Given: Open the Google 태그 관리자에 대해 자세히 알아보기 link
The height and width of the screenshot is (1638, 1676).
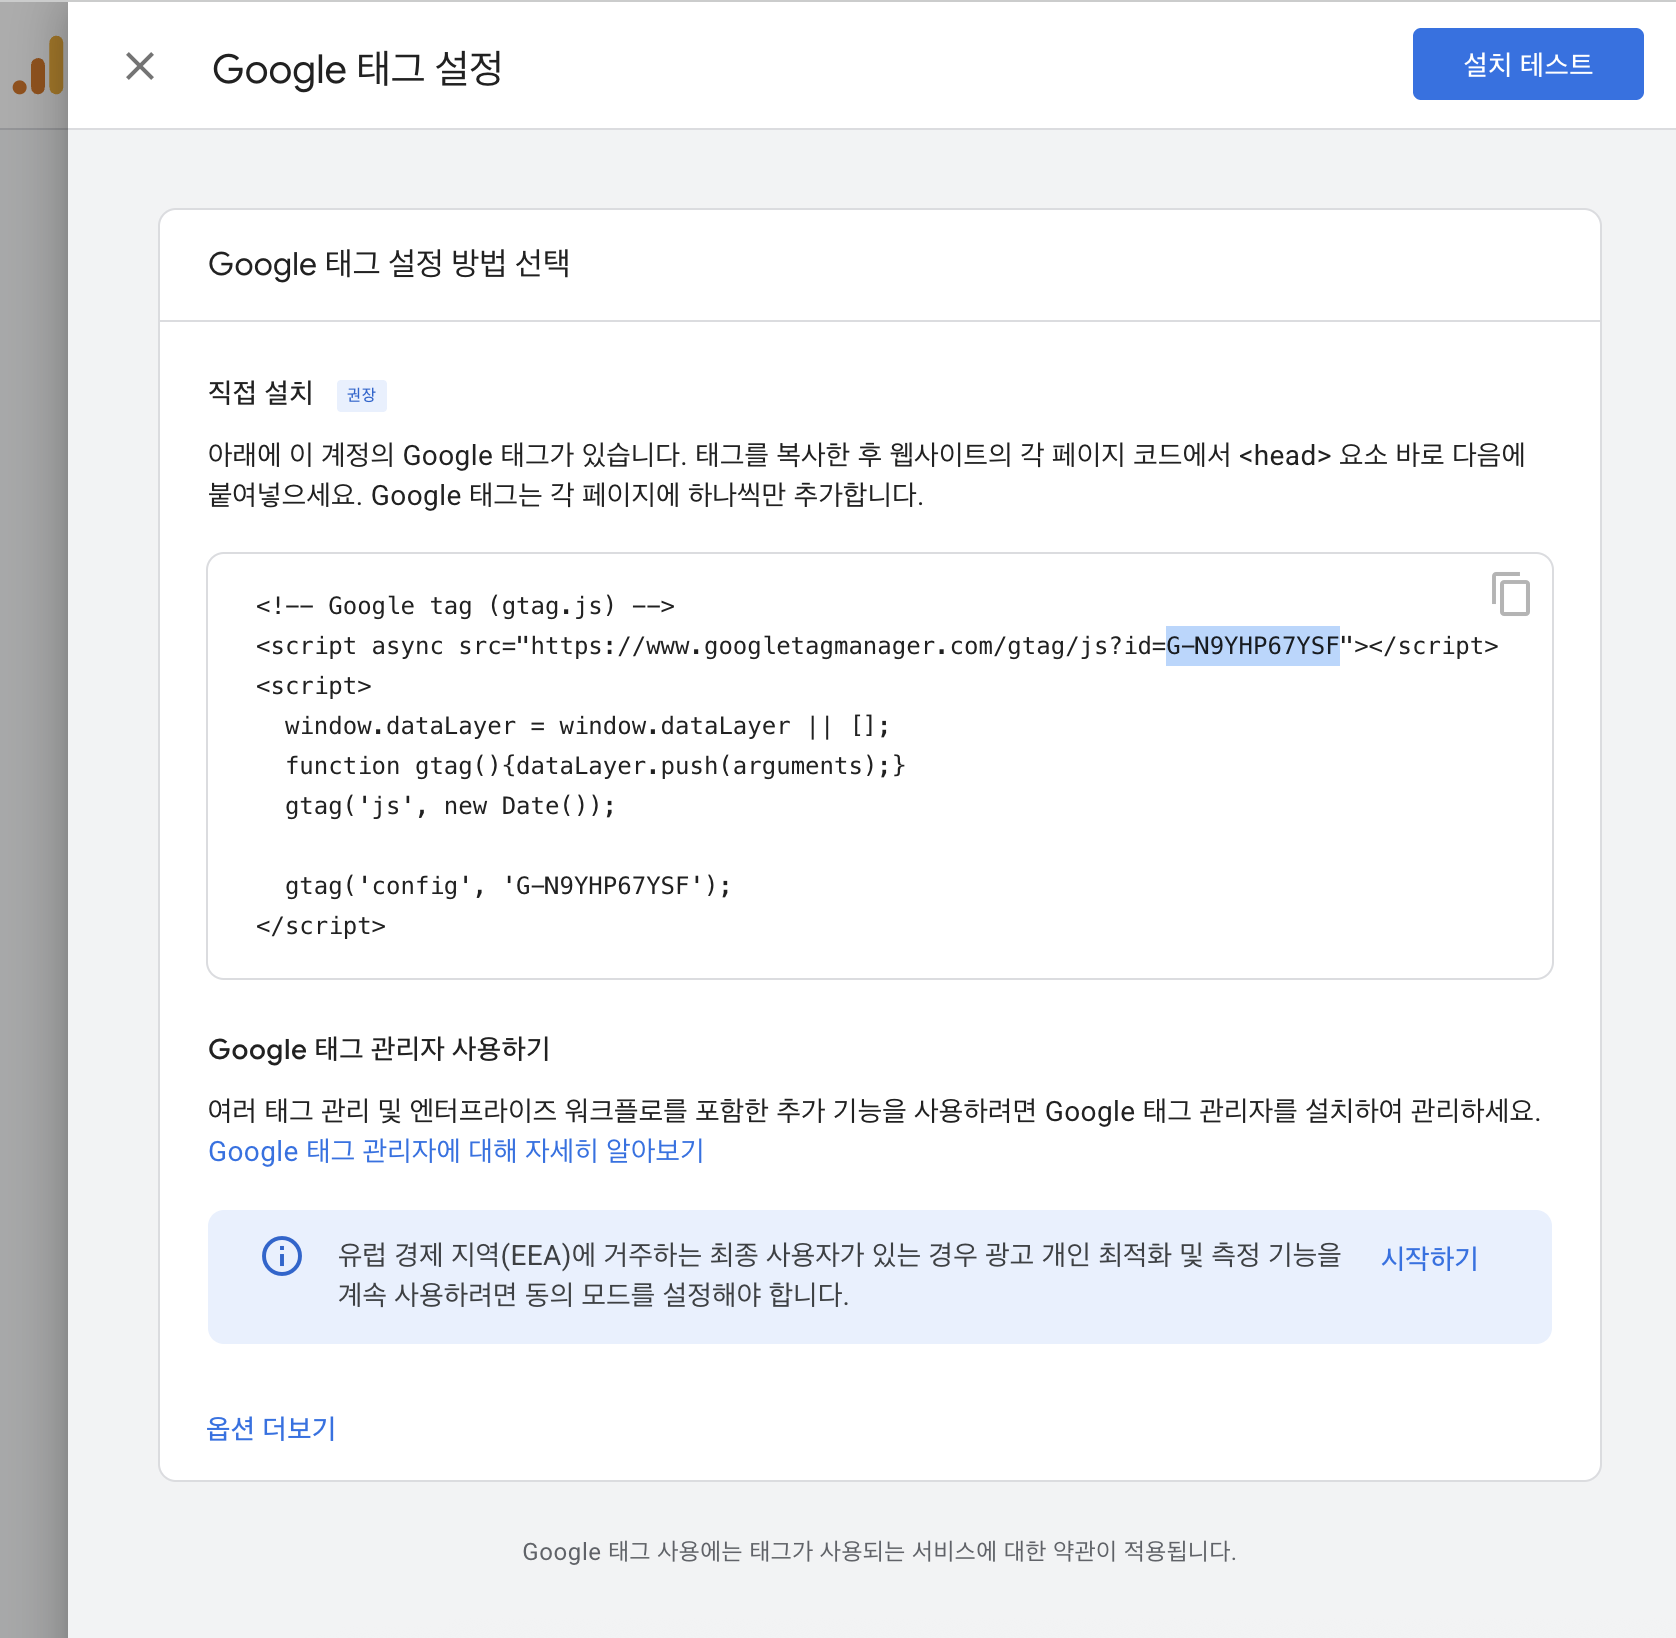Looking at the screenshot, I should click(x=455, y=1151).
